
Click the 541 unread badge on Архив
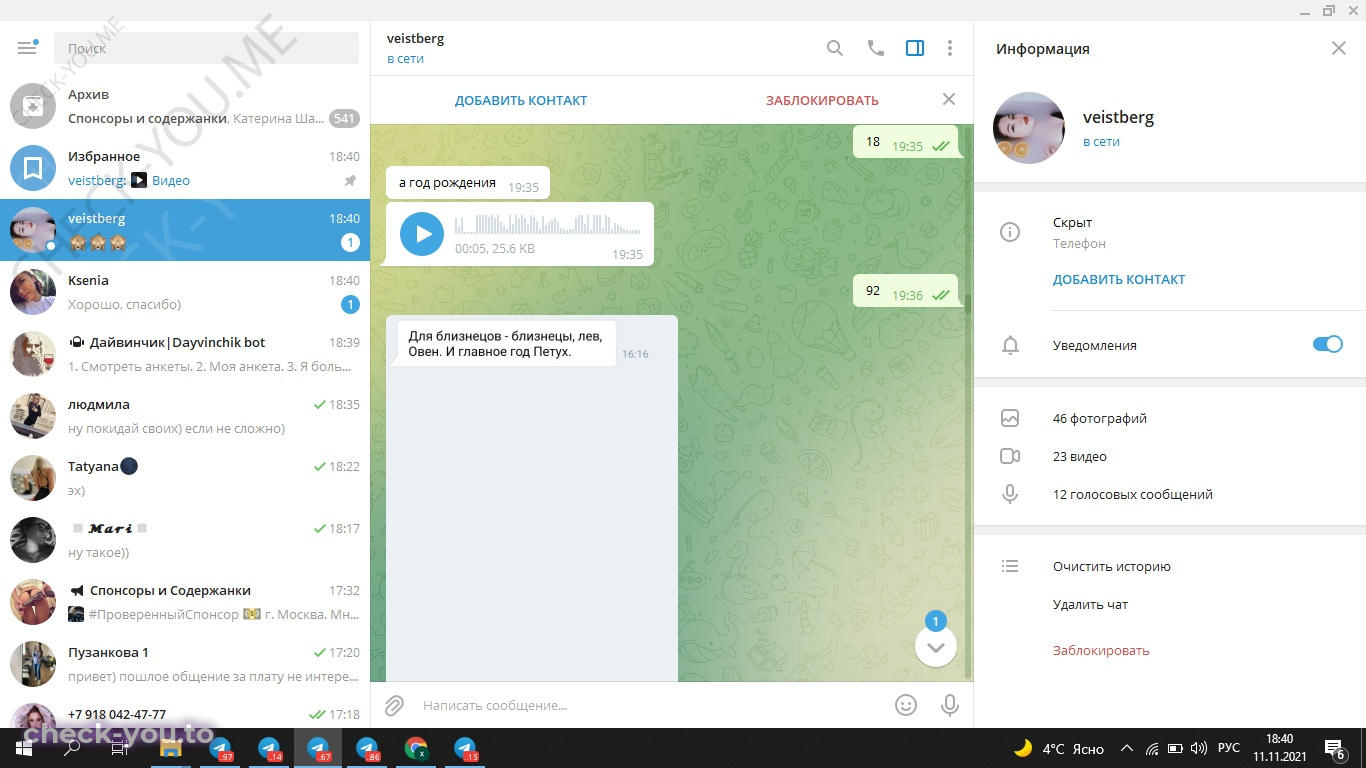point(344,119)
